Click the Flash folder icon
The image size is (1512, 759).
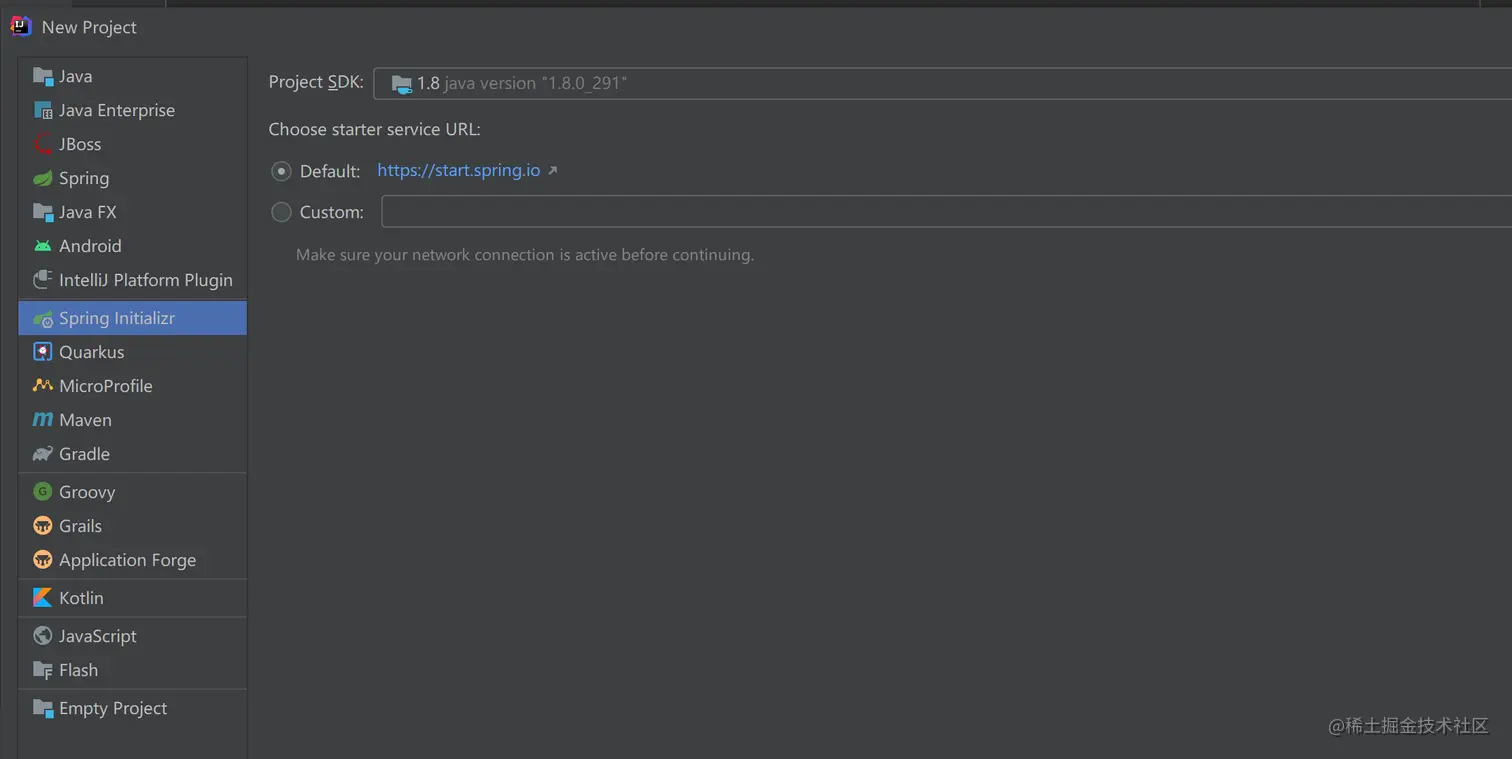pyautogui.click(x=43, y=670)
